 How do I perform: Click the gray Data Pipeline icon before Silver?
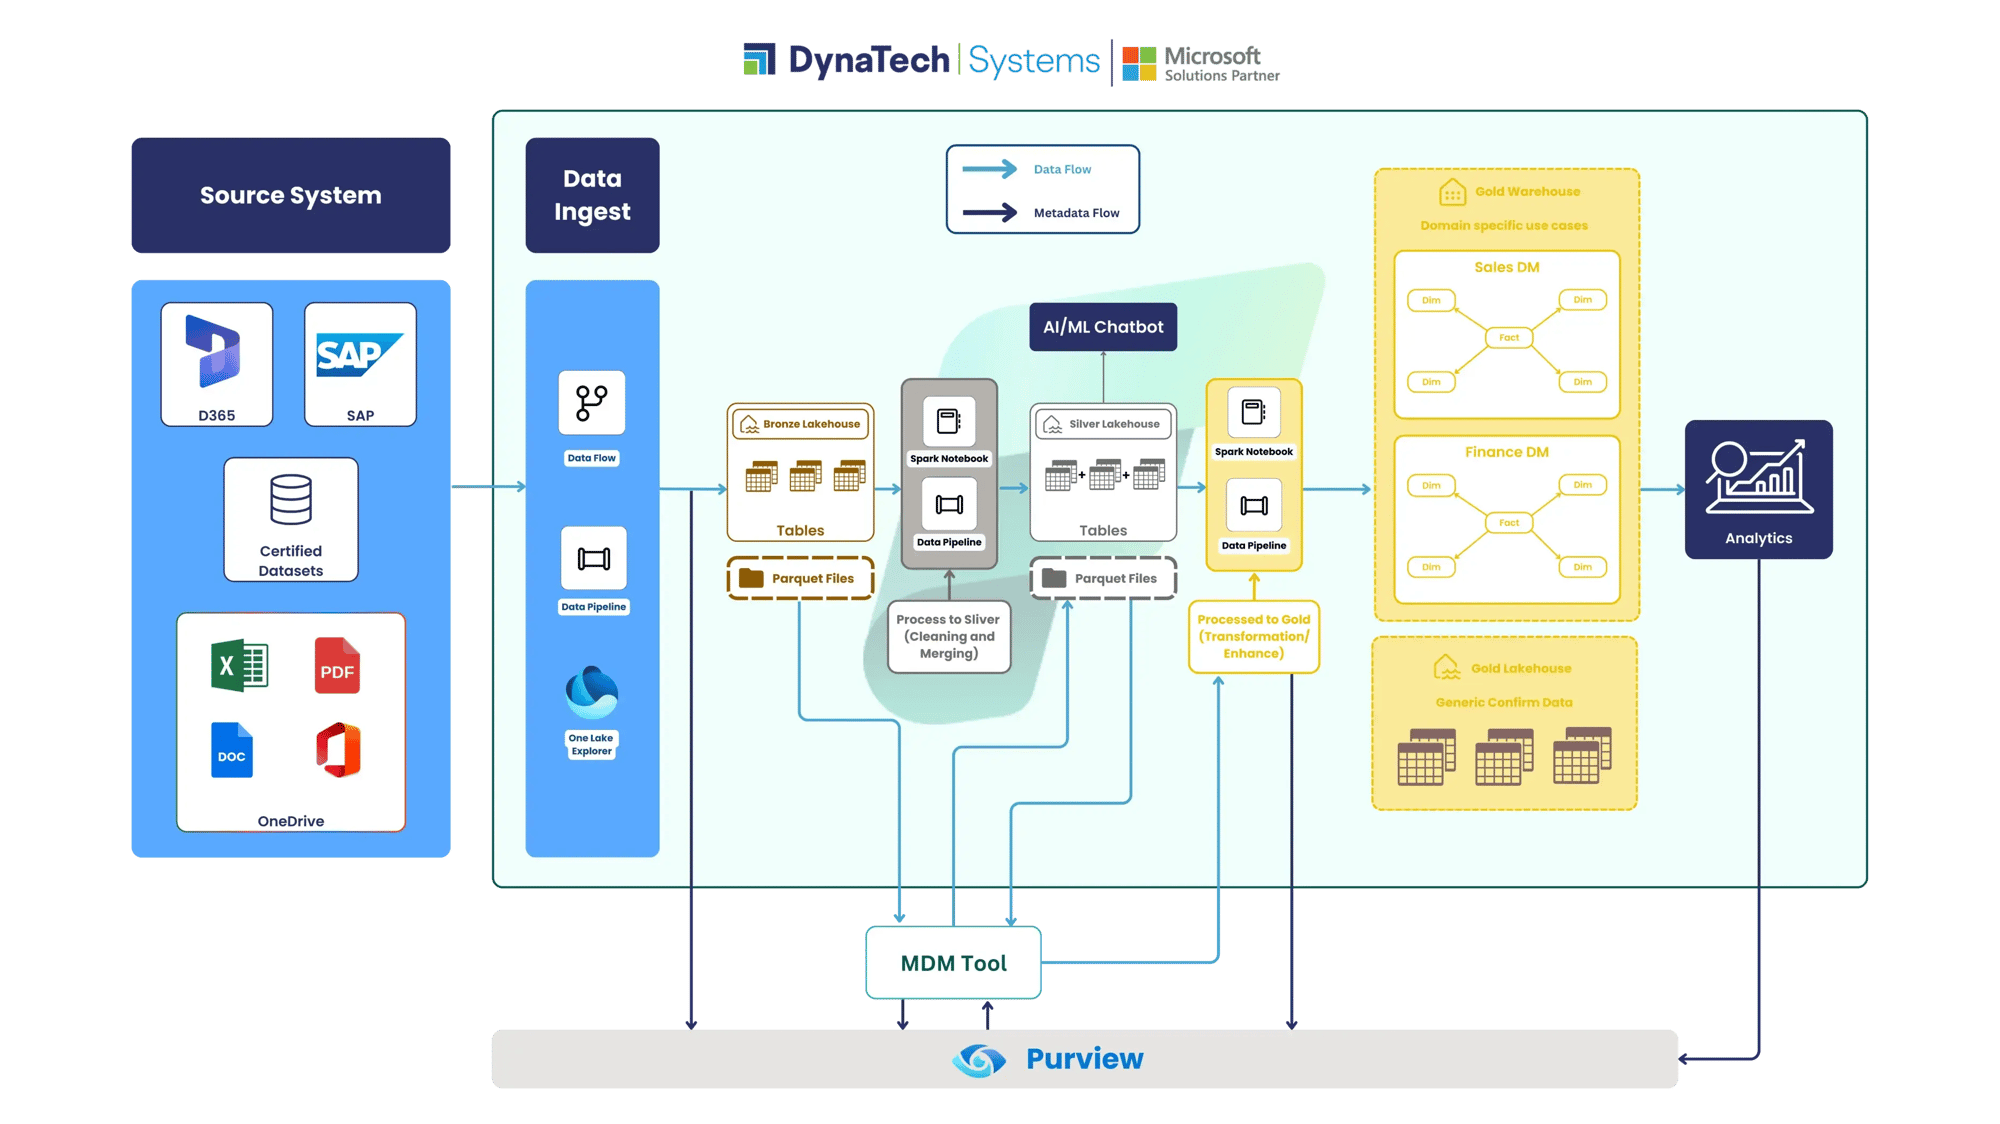(x=949, y=505)
